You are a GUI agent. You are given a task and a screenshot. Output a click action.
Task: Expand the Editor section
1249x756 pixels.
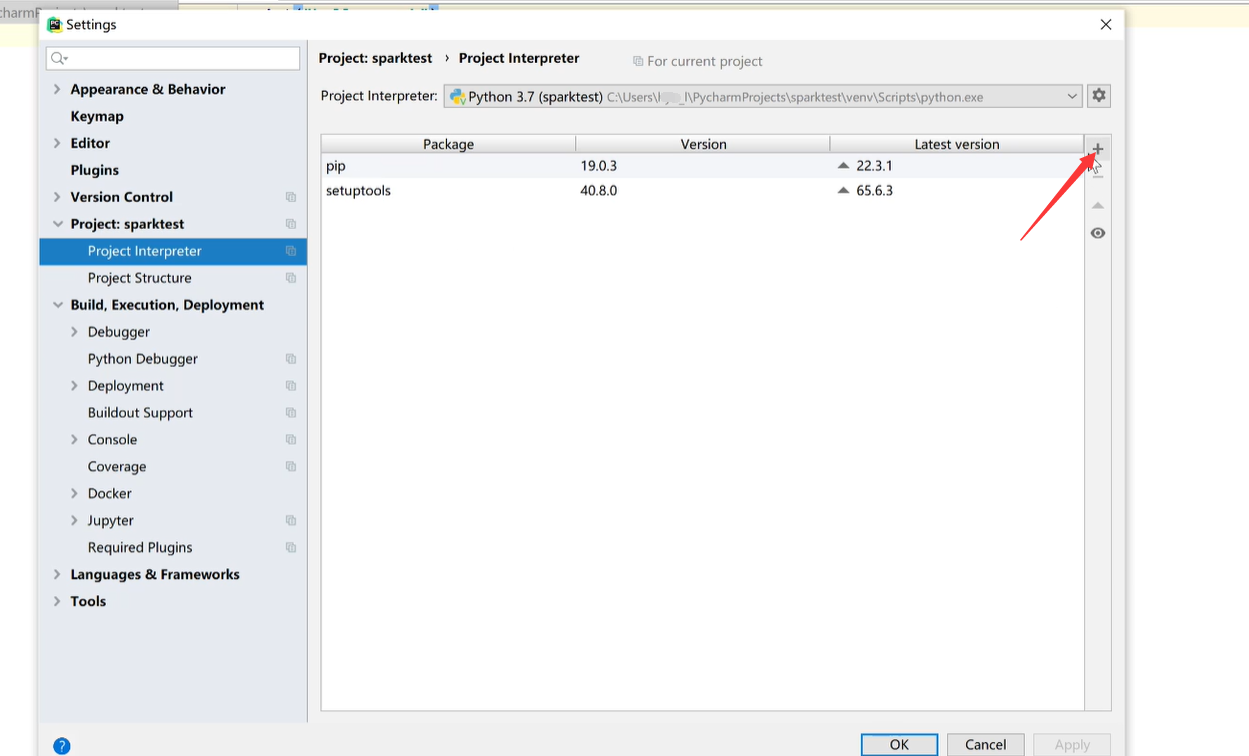click(x=57, y=143)
